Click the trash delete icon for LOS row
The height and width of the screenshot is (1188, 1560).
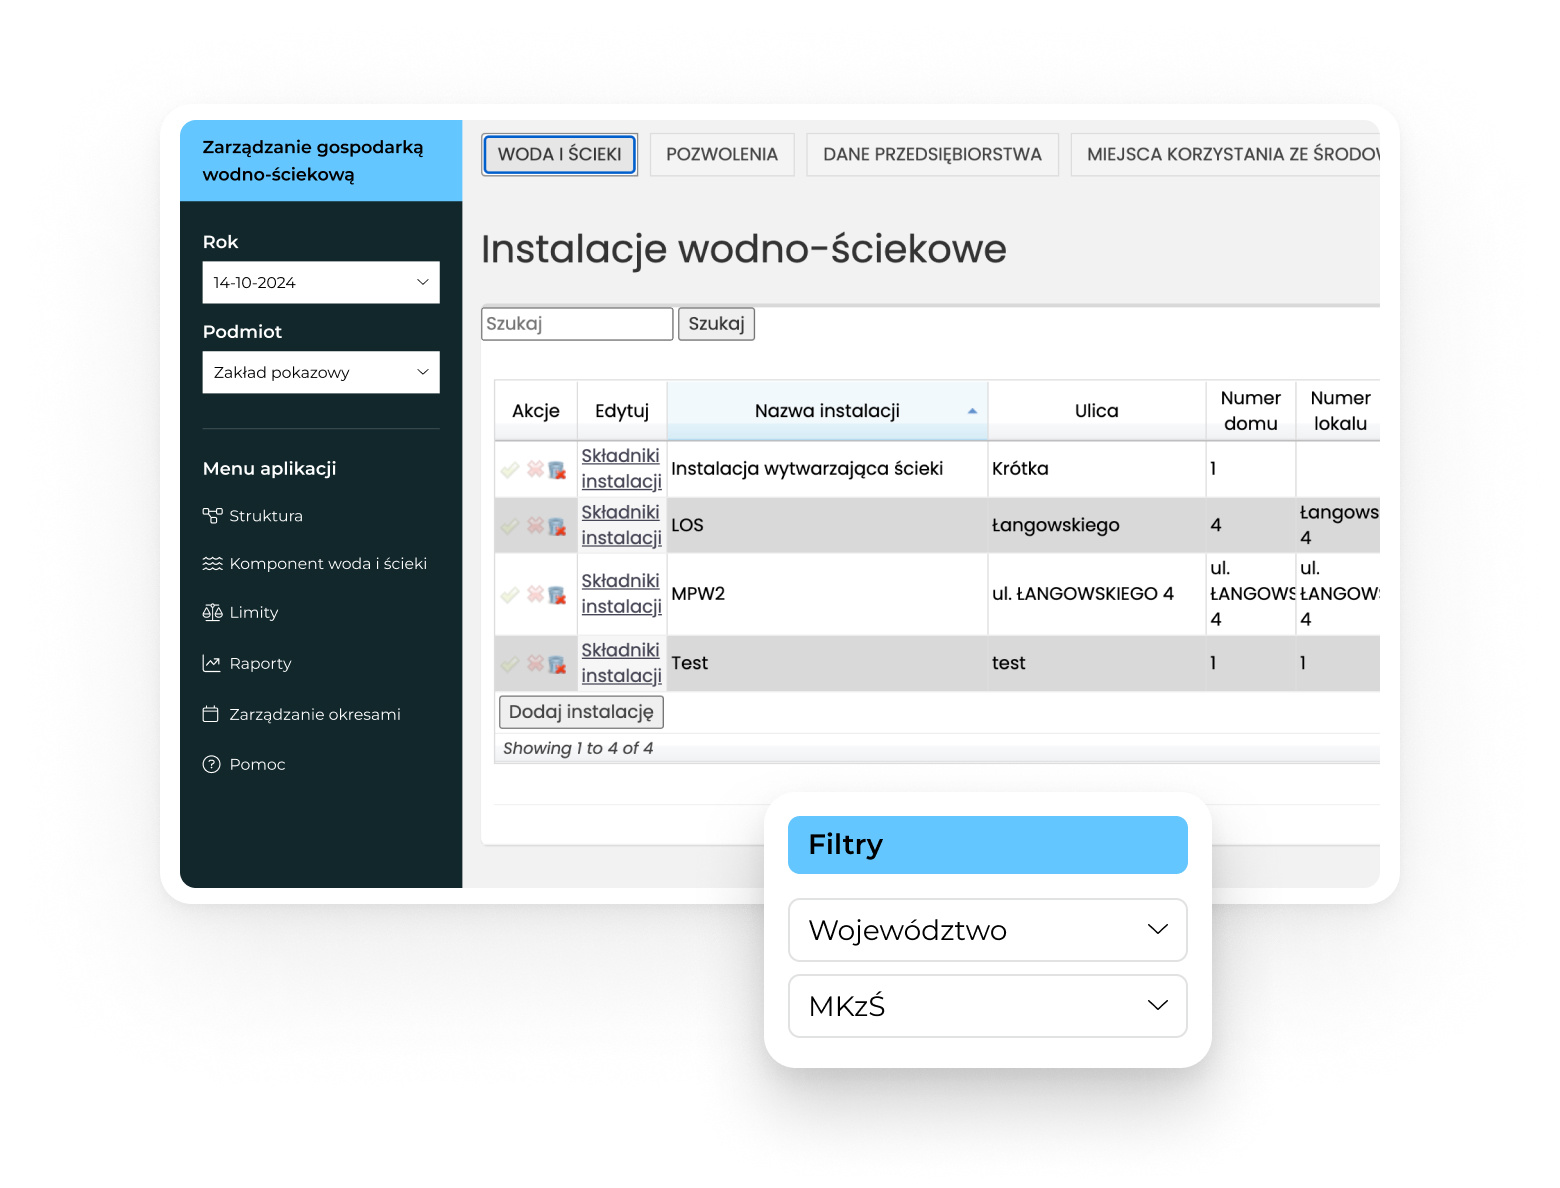[557, 527]
